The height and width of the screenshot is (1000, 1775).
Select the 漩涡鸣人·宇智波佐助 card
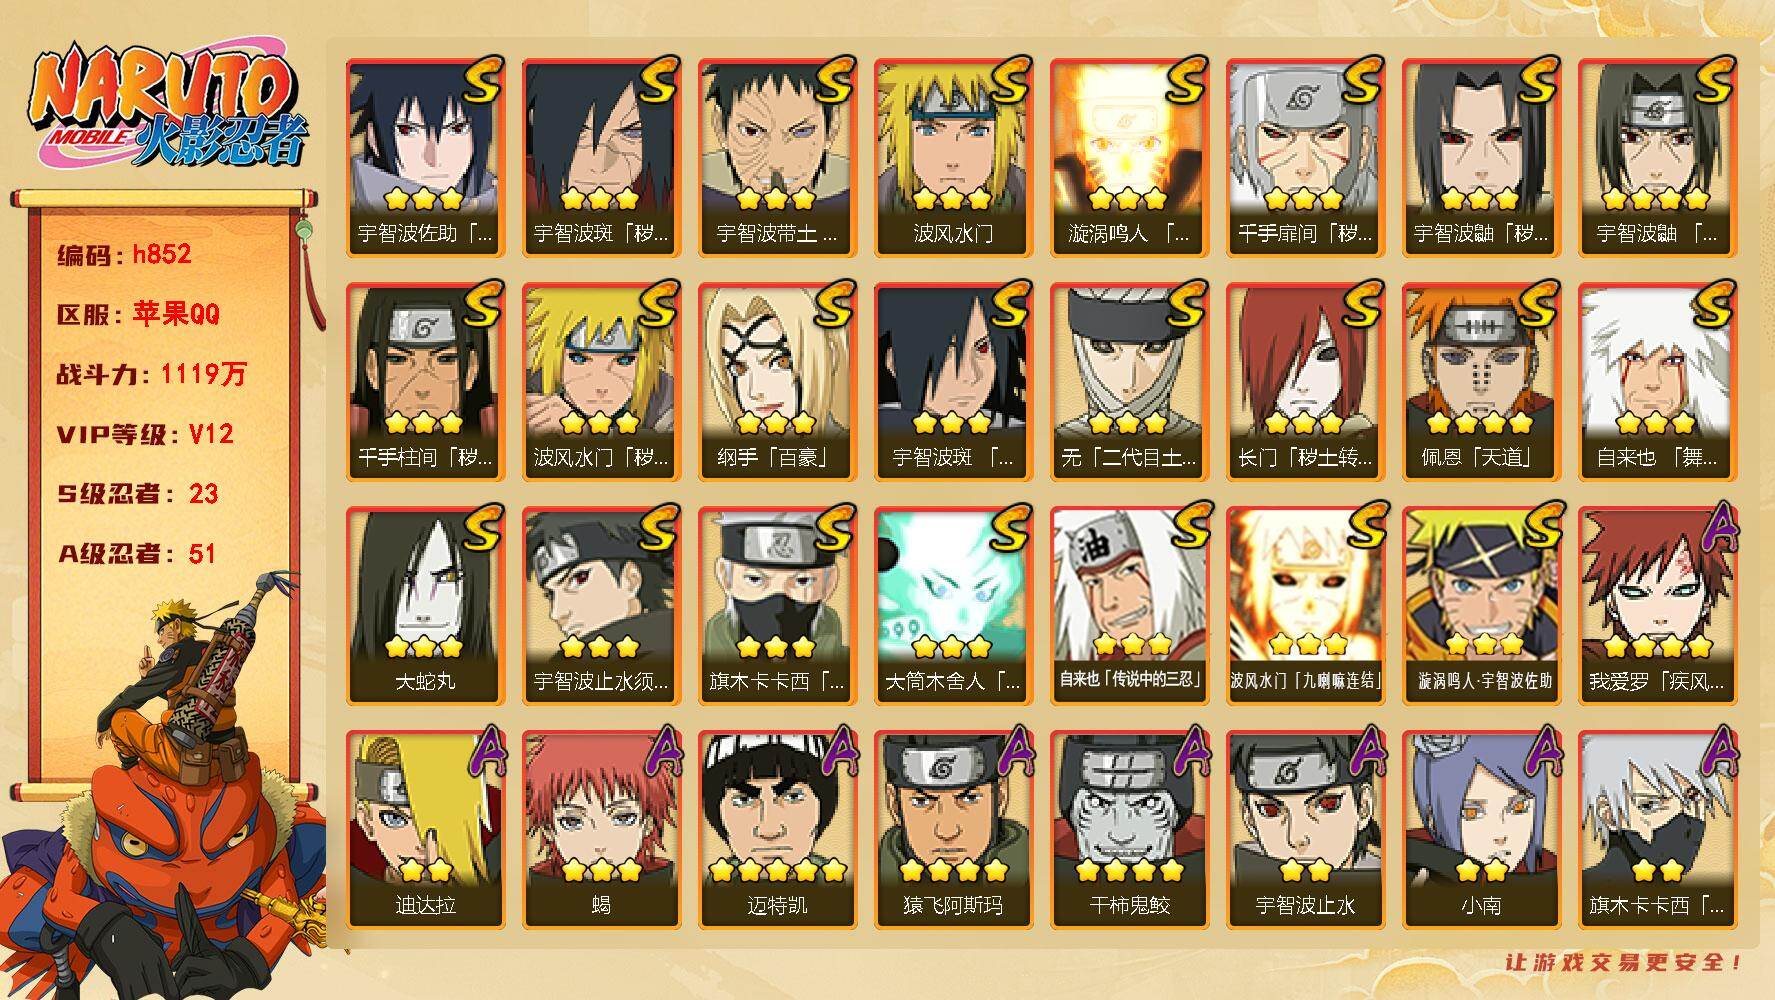tap(1482, 605)
